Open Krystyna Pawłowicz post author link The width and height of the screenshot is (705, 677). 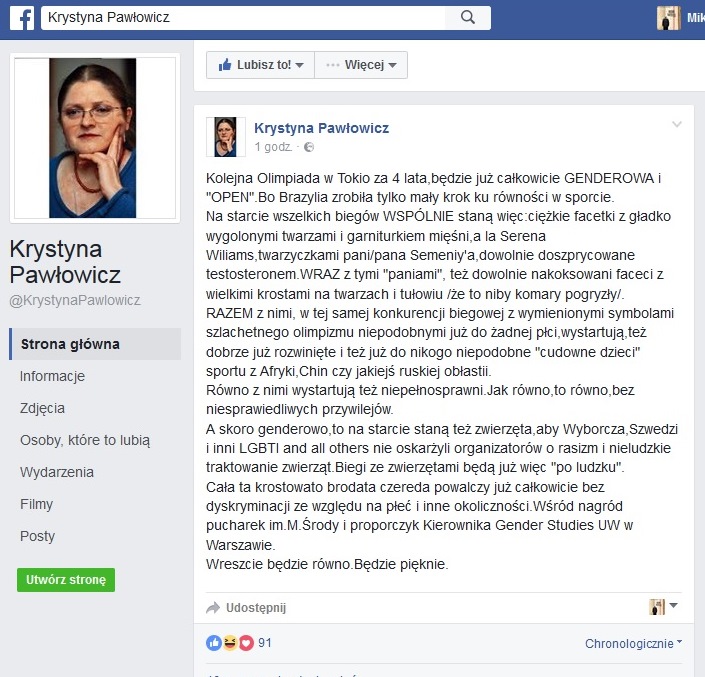[321, 128]
